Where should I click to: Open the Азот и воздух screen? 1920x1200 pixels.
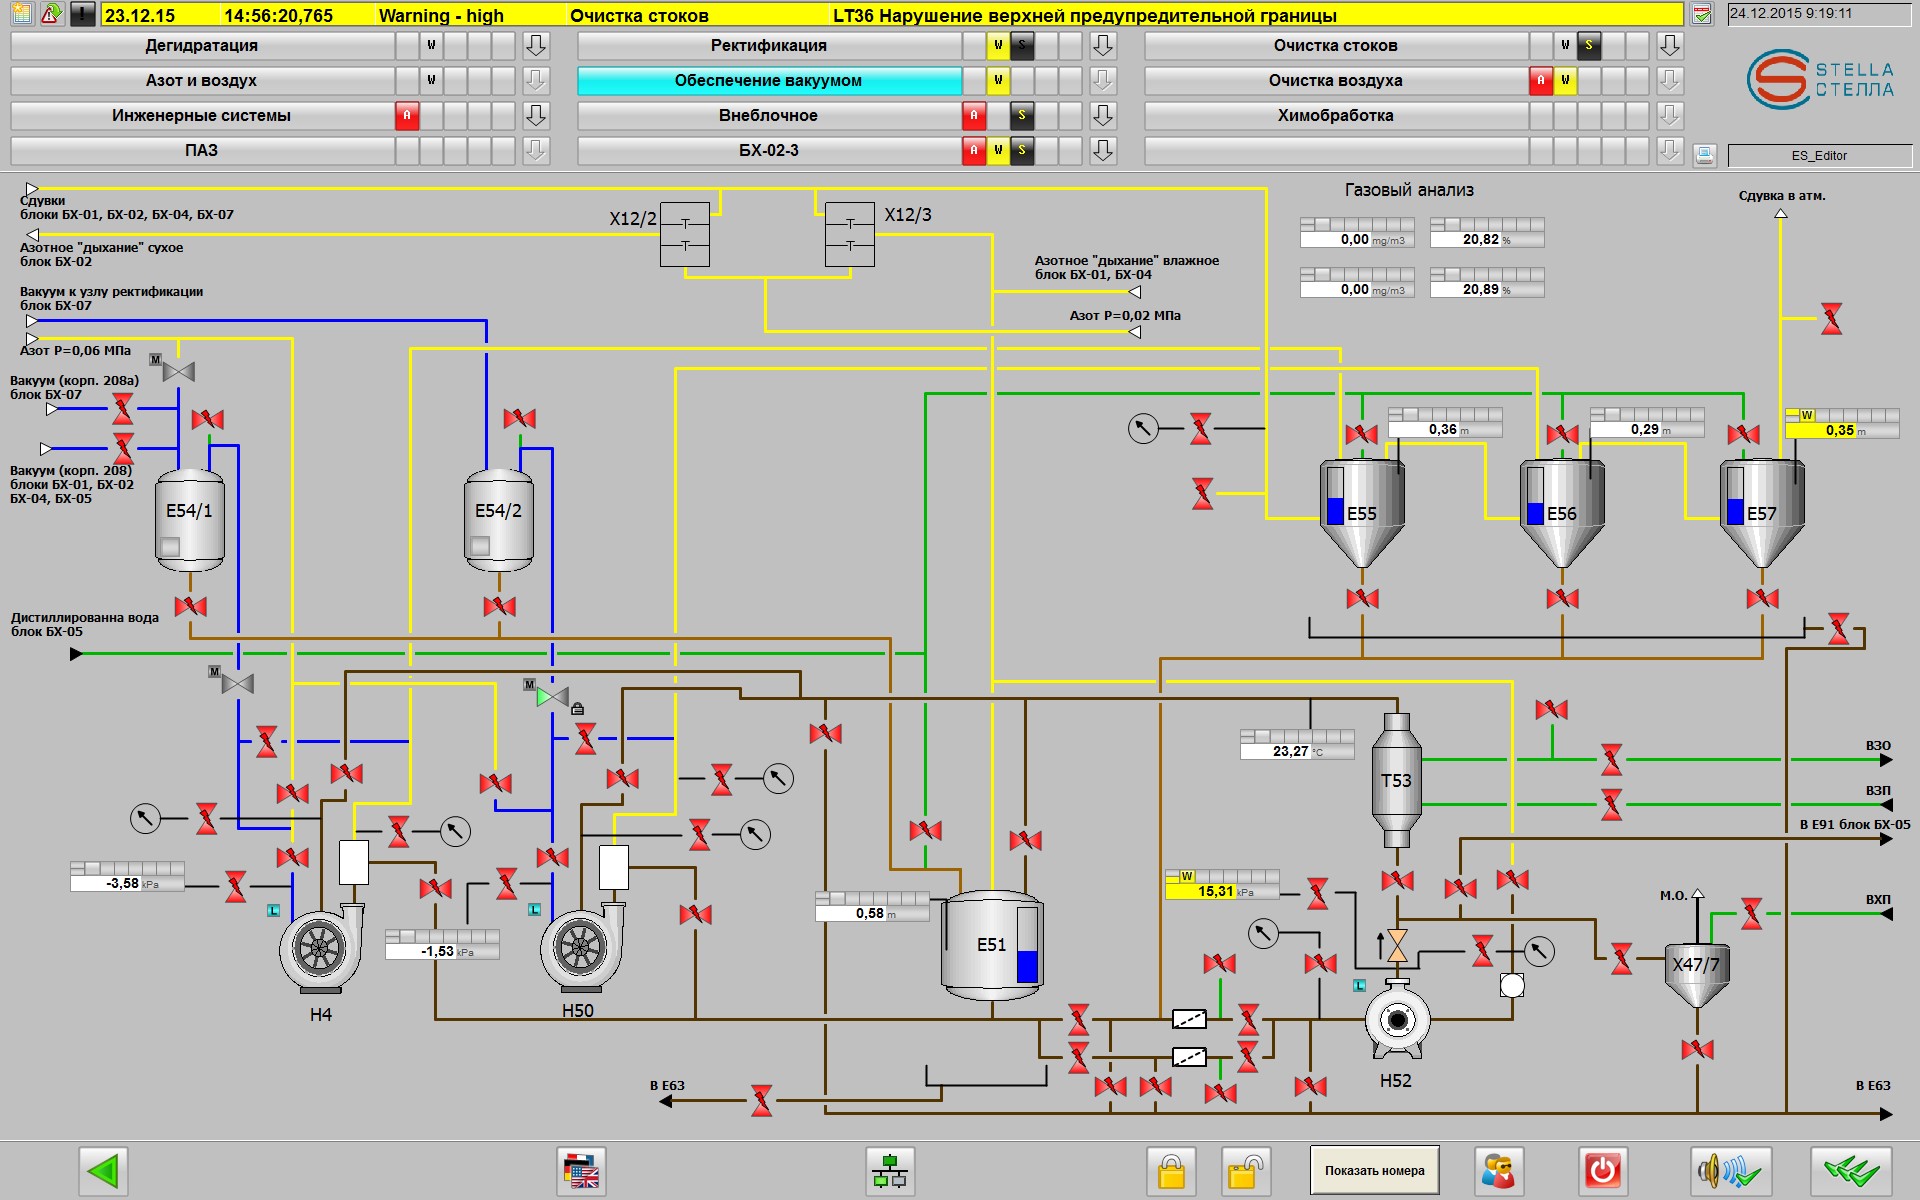click(x=202, y=80)
